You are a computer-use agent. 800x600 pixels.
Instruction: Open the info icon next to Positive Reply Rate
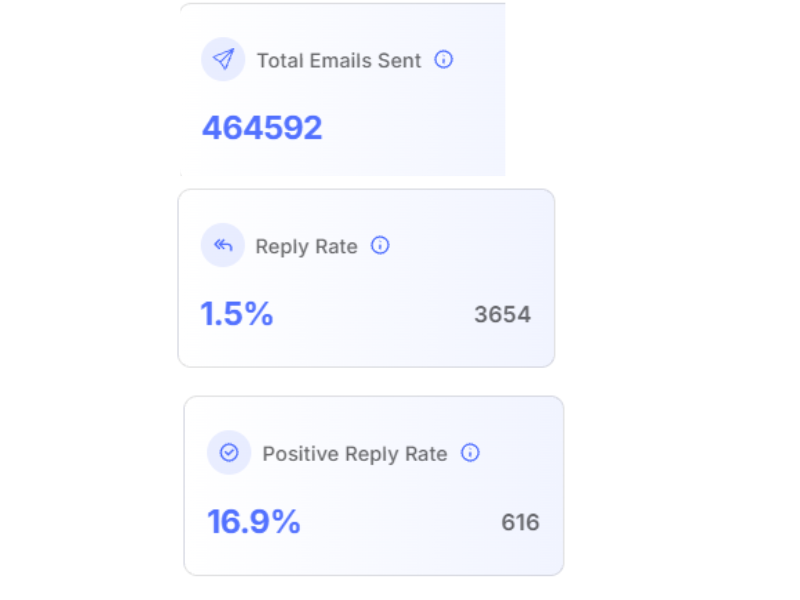[469, 453]
